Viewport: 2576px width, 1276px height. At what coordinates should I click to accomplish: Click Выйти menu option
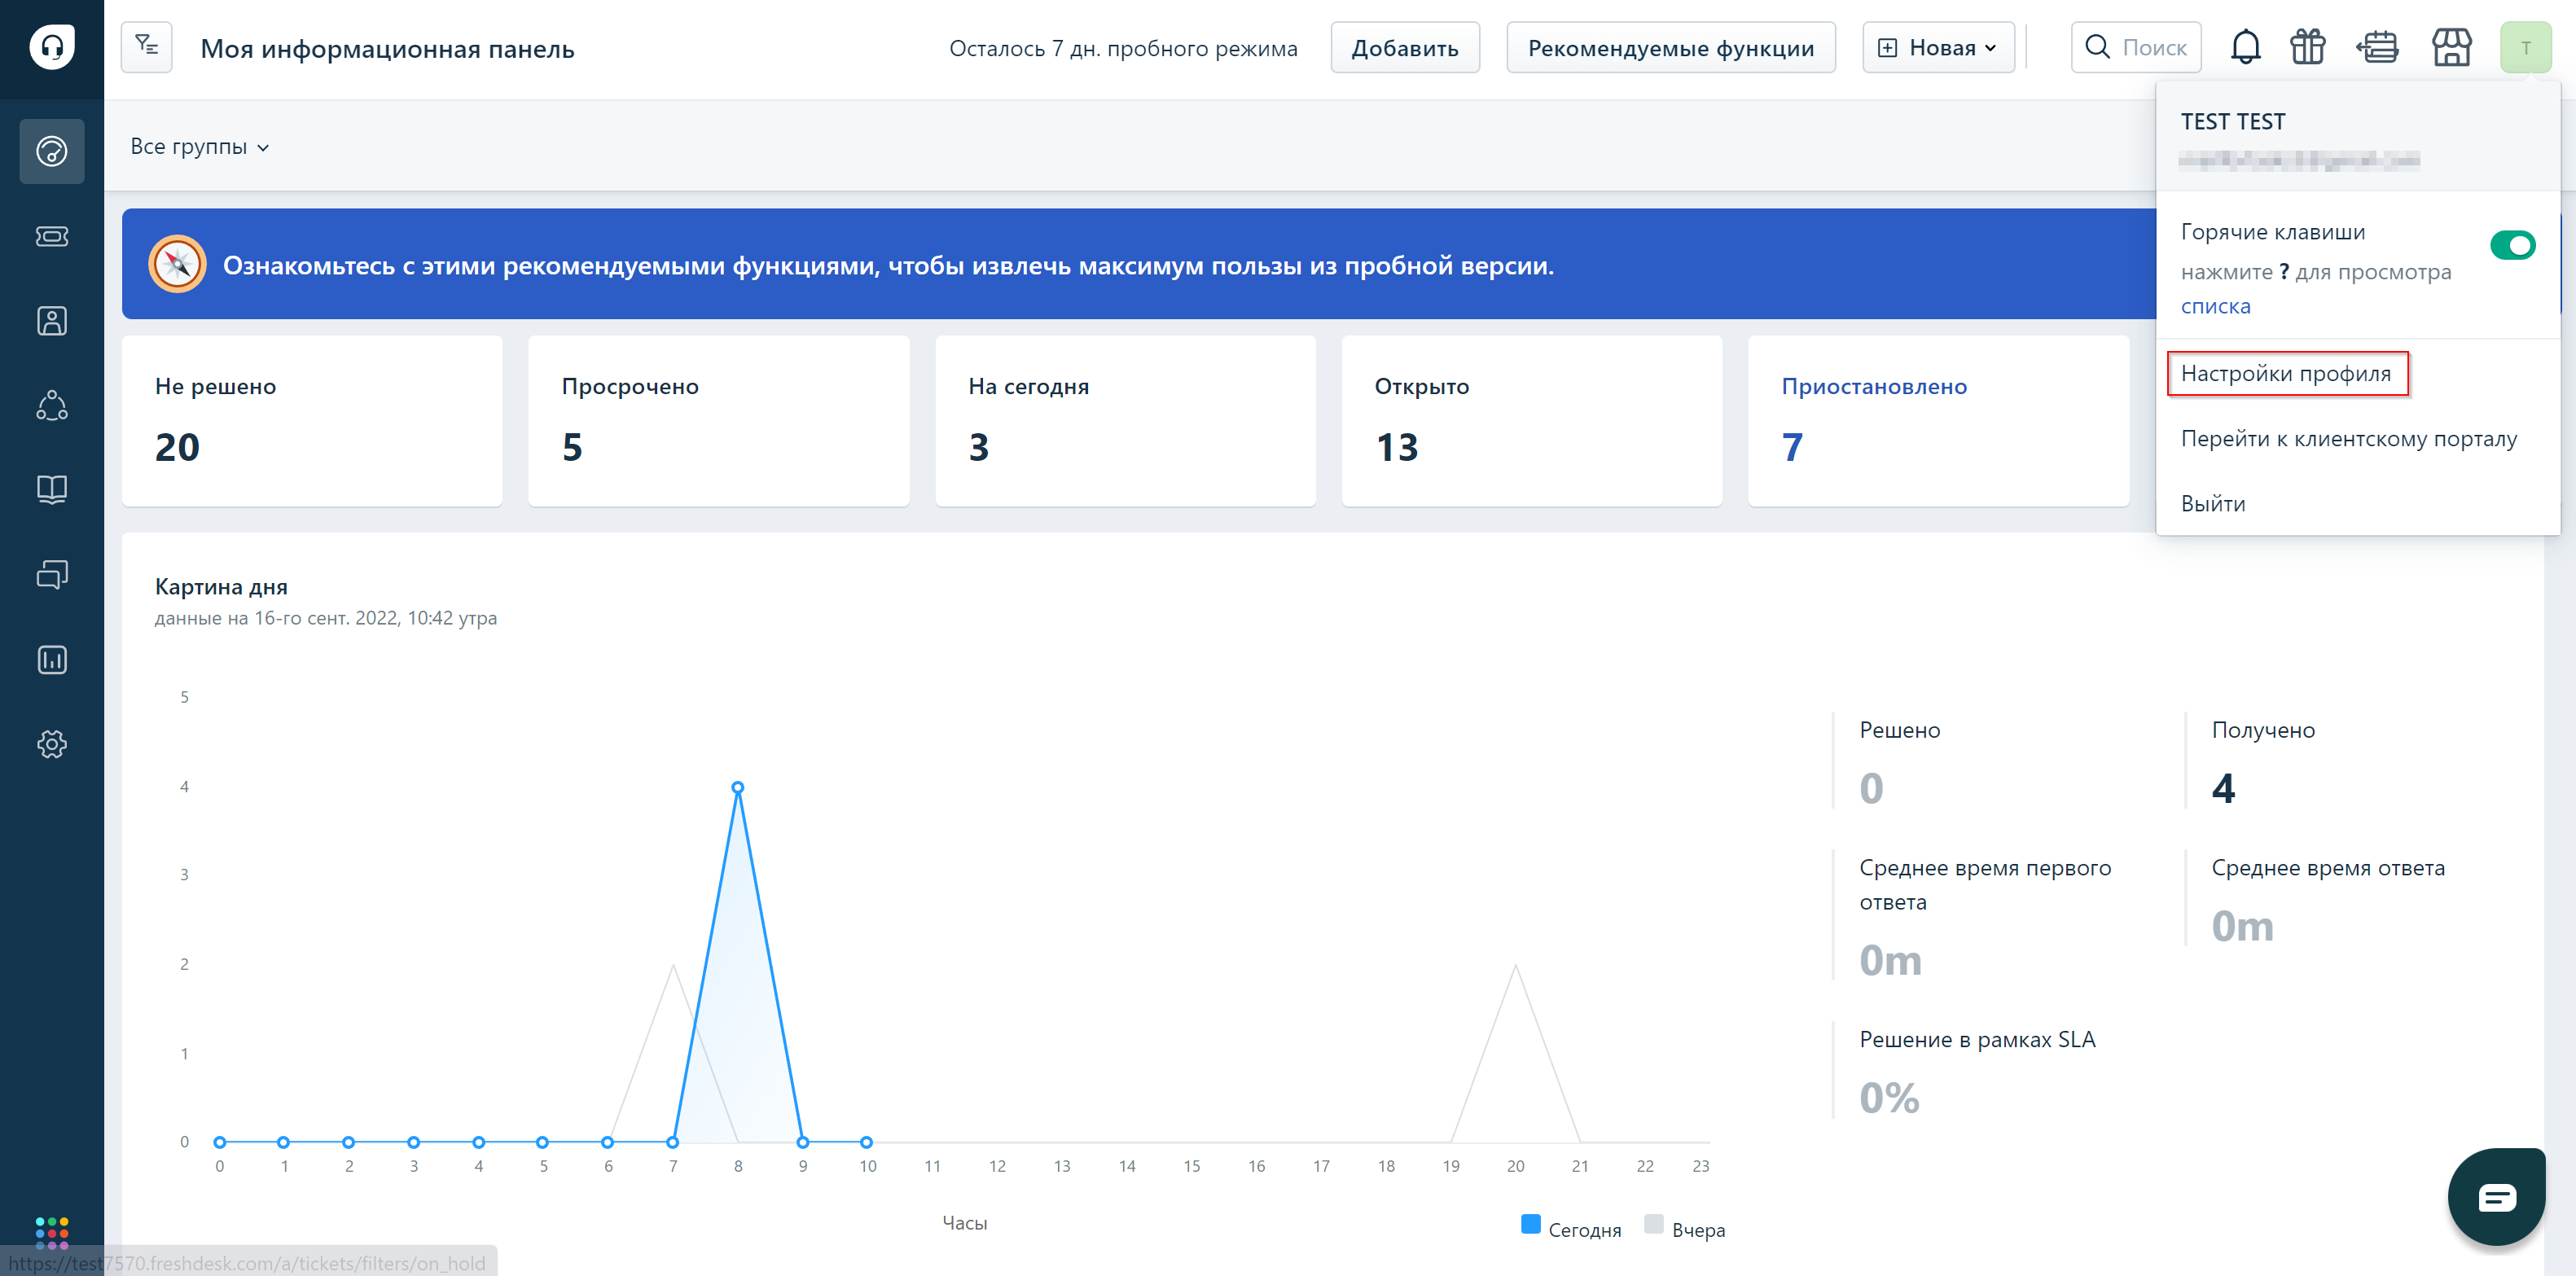(x=2216, y=502)
